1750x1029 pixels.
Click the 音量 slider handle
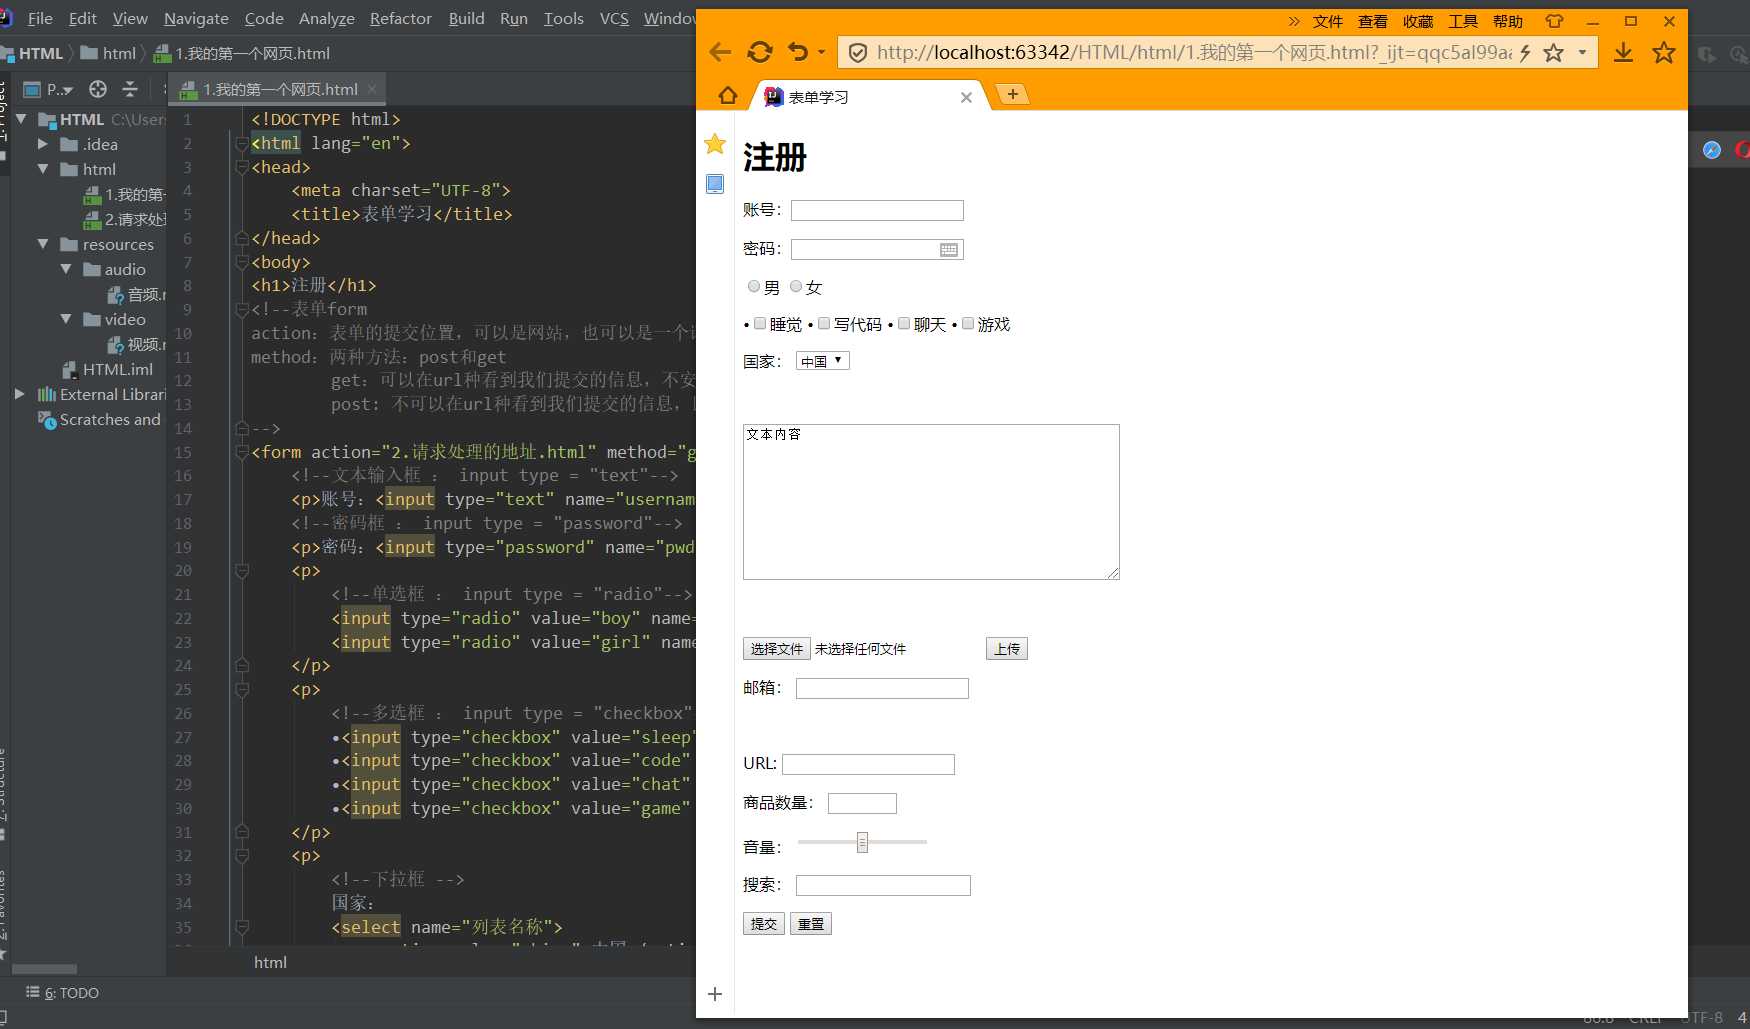point(862,842)
